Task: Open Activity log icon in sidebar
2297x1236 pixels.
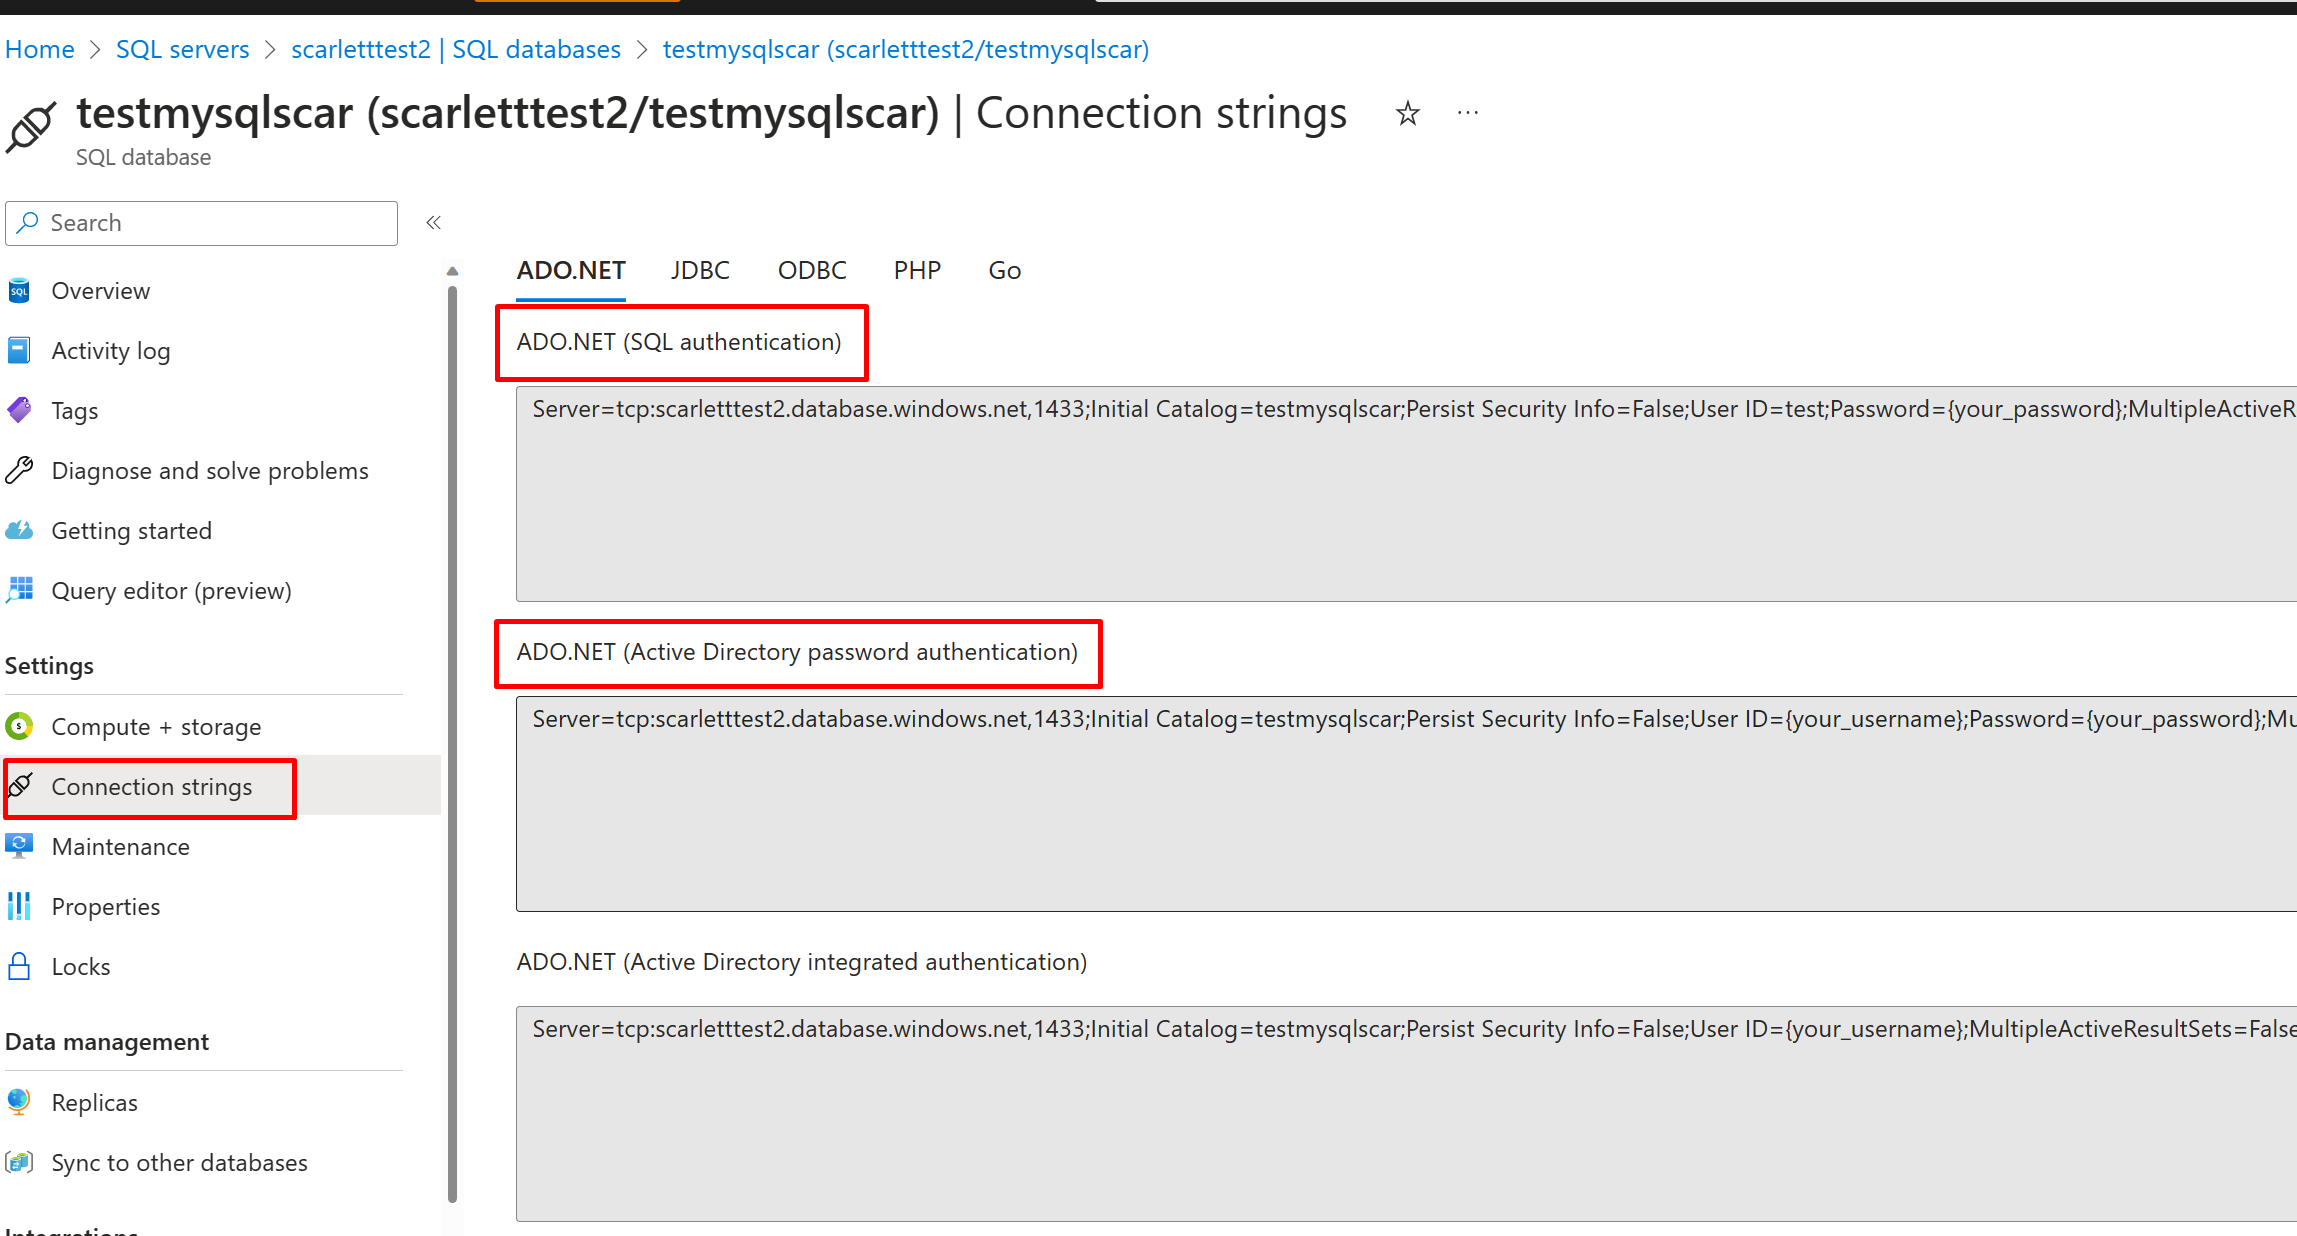Action: click(19, 351)
